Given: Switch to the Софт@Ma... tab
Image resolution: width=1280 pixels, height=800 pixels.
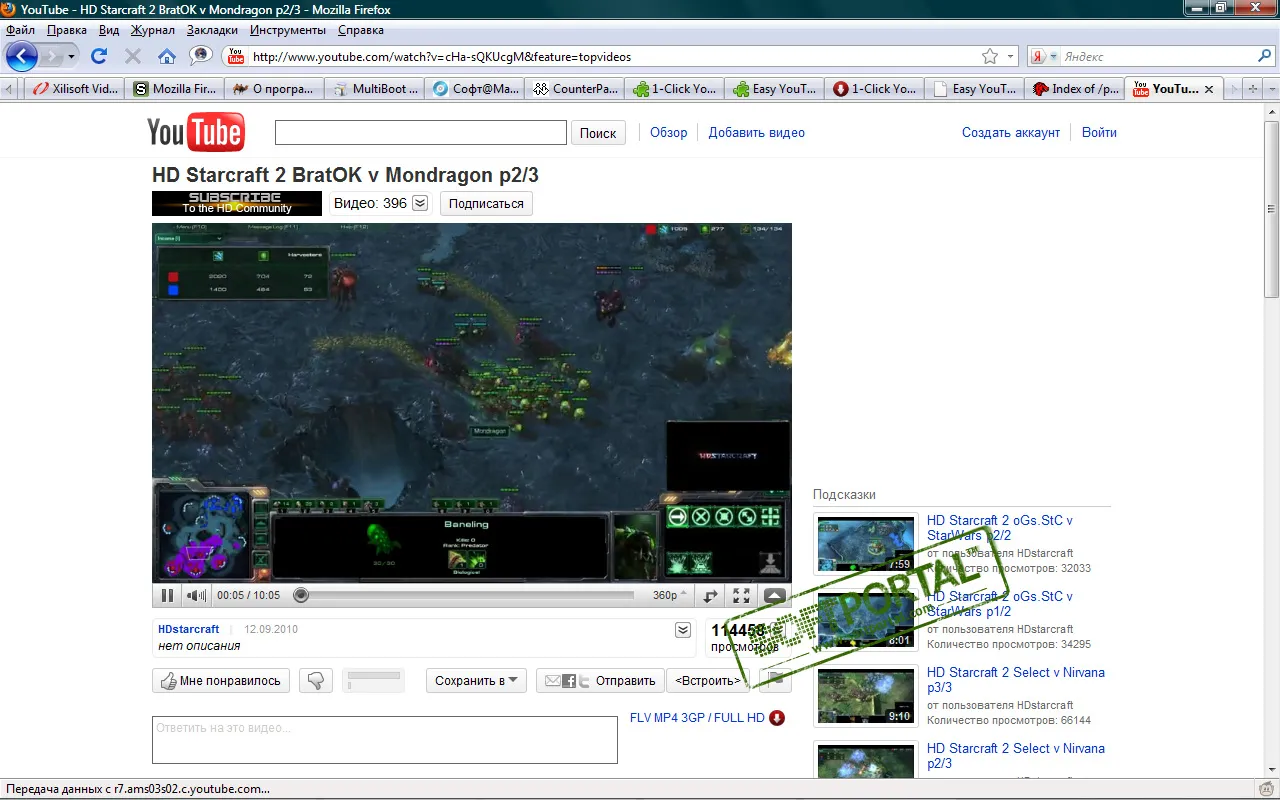Looking at the screenshot, I should click(475, 89).
